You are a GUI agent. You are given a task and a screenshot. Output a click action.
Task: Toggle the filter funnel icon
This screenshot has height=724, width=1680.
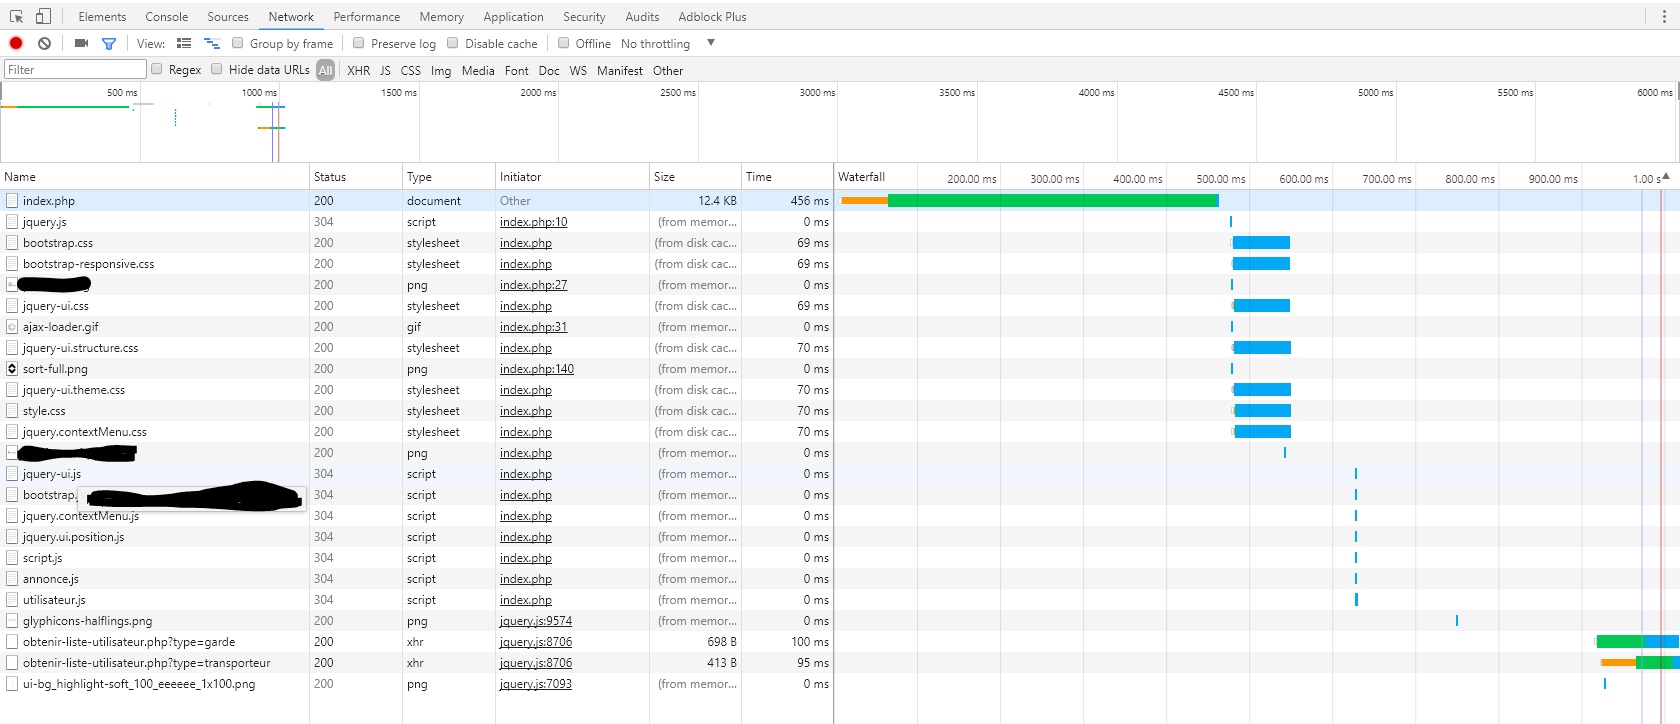click(109, 43)
